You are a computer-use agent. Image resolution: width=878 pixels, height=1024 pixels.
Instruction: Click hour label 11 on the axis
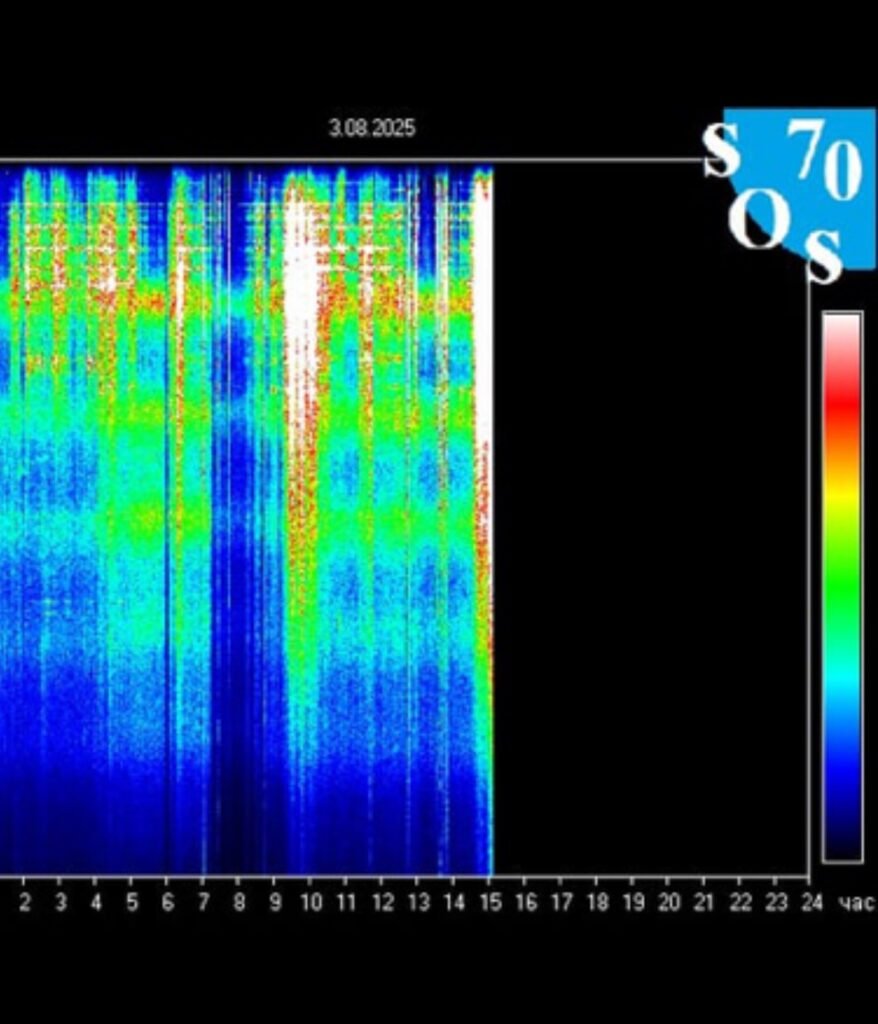tap(346, 903)
